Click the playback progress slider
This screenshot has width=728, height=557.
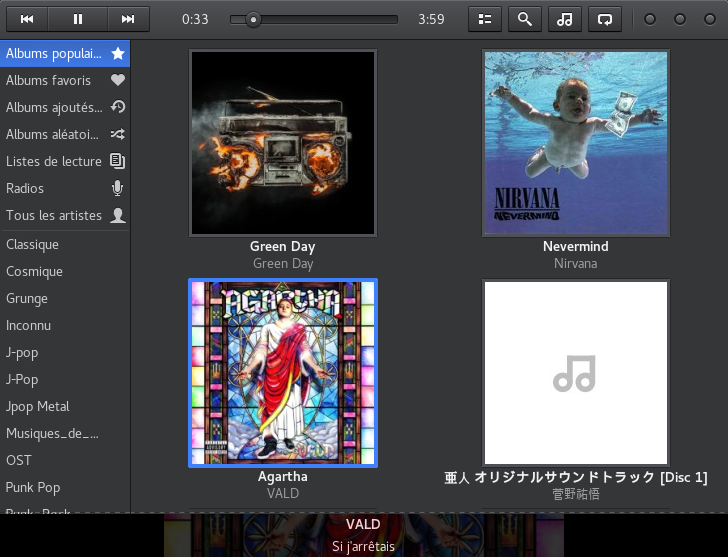pos(313,19)
